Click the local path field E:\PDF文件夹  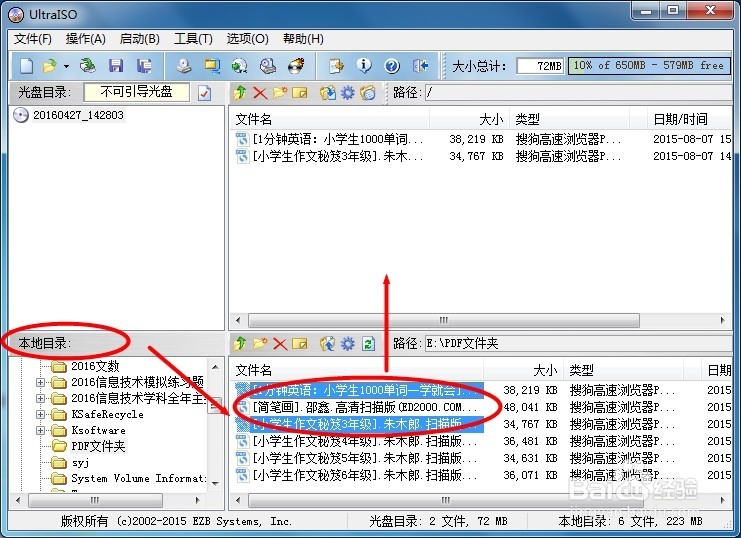point(578,343)
